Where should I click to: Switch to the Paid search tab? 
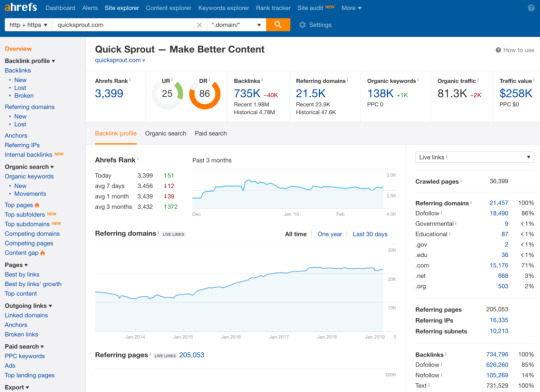[211, 133]
